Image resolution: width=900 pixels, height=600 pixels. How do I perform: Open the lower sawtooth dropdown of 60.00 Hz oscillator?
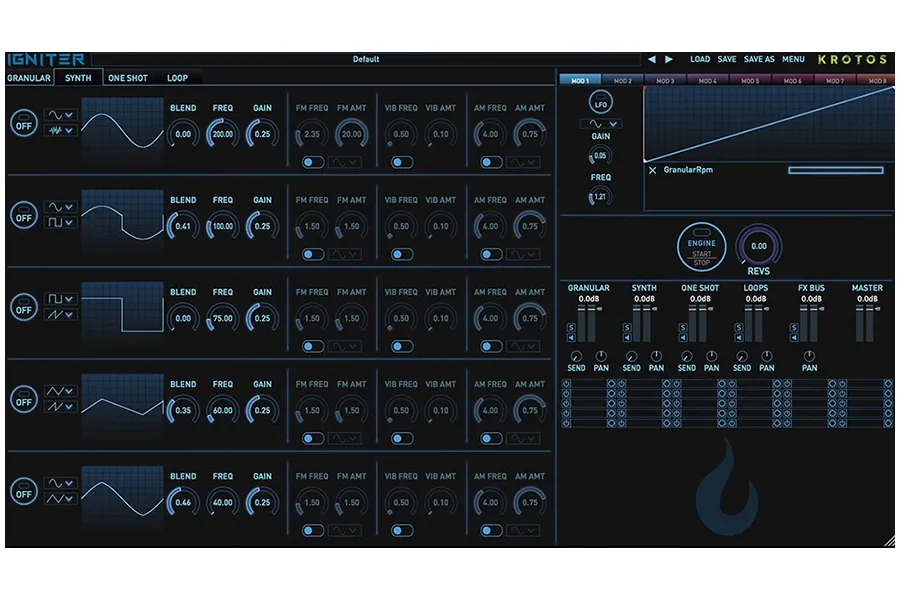tap(61, 407)
